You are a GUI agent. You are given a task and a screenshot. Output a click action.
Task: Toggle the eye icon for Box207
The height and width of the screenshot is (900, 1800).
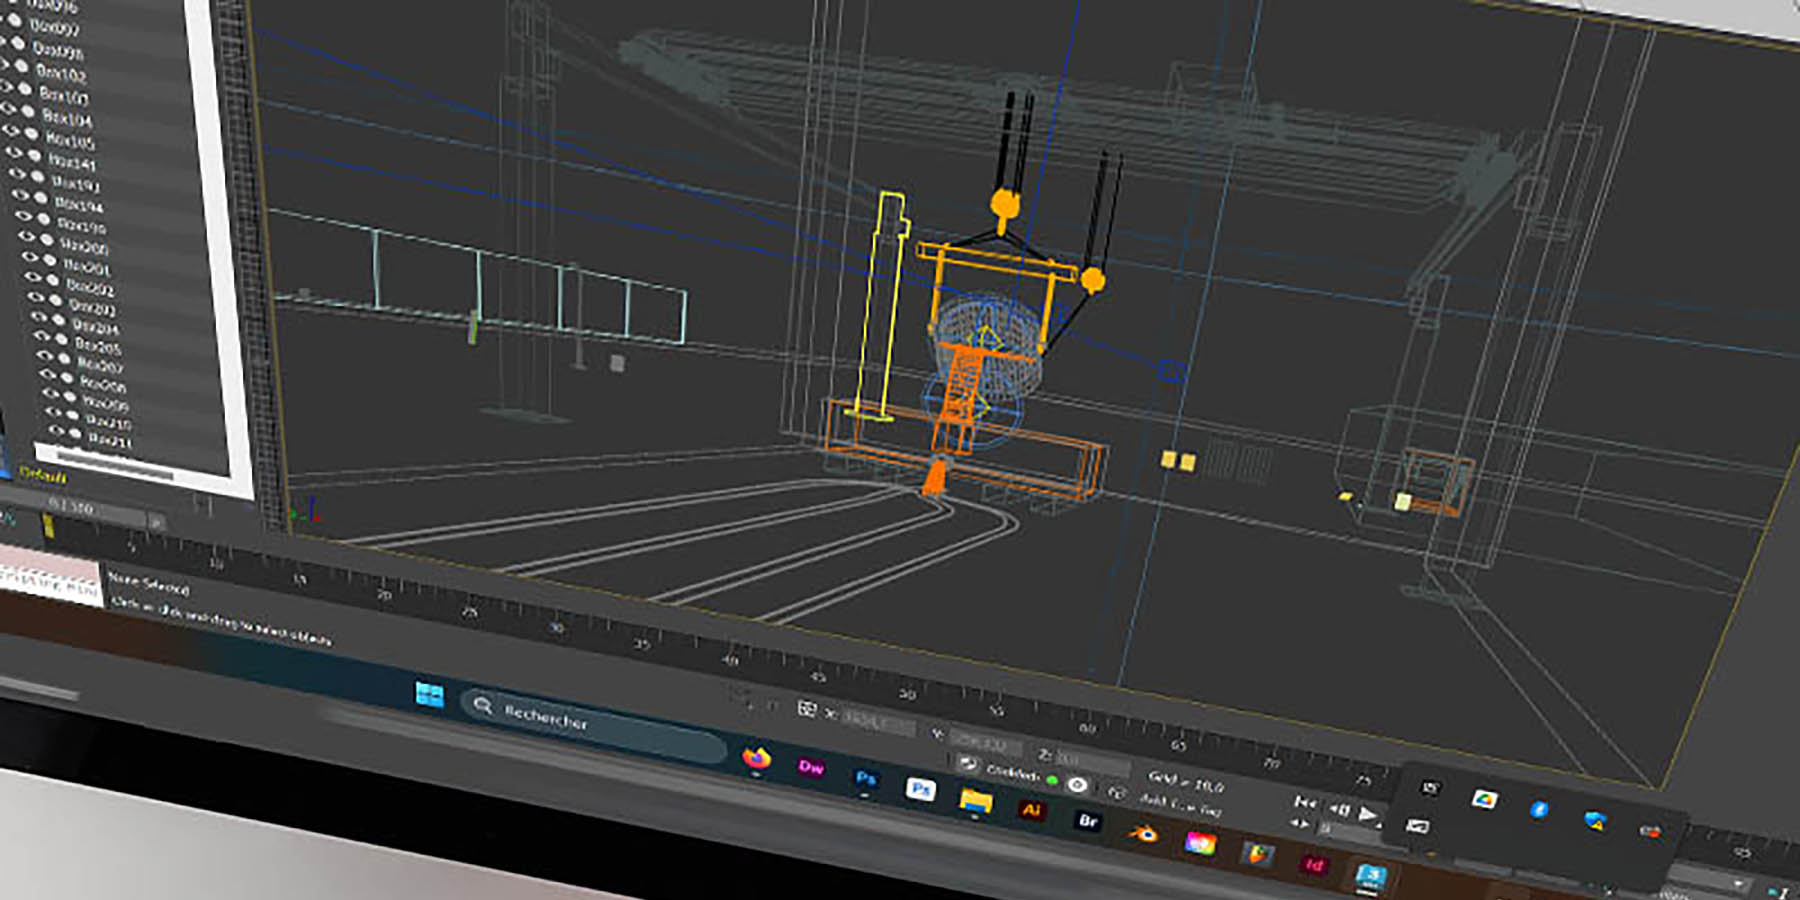47,355
